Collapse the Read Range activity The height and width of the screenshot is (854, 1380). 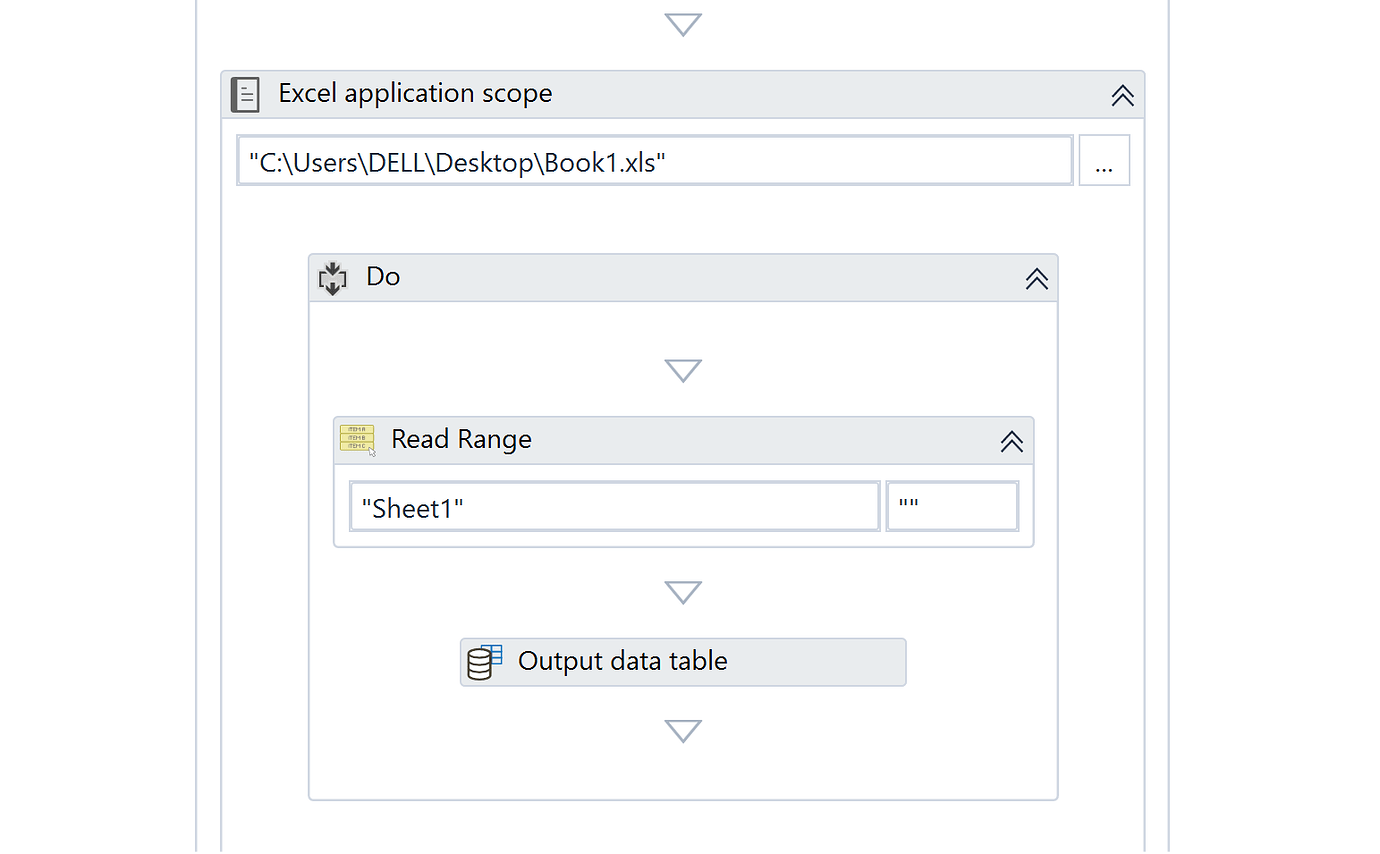[1011, 440]
